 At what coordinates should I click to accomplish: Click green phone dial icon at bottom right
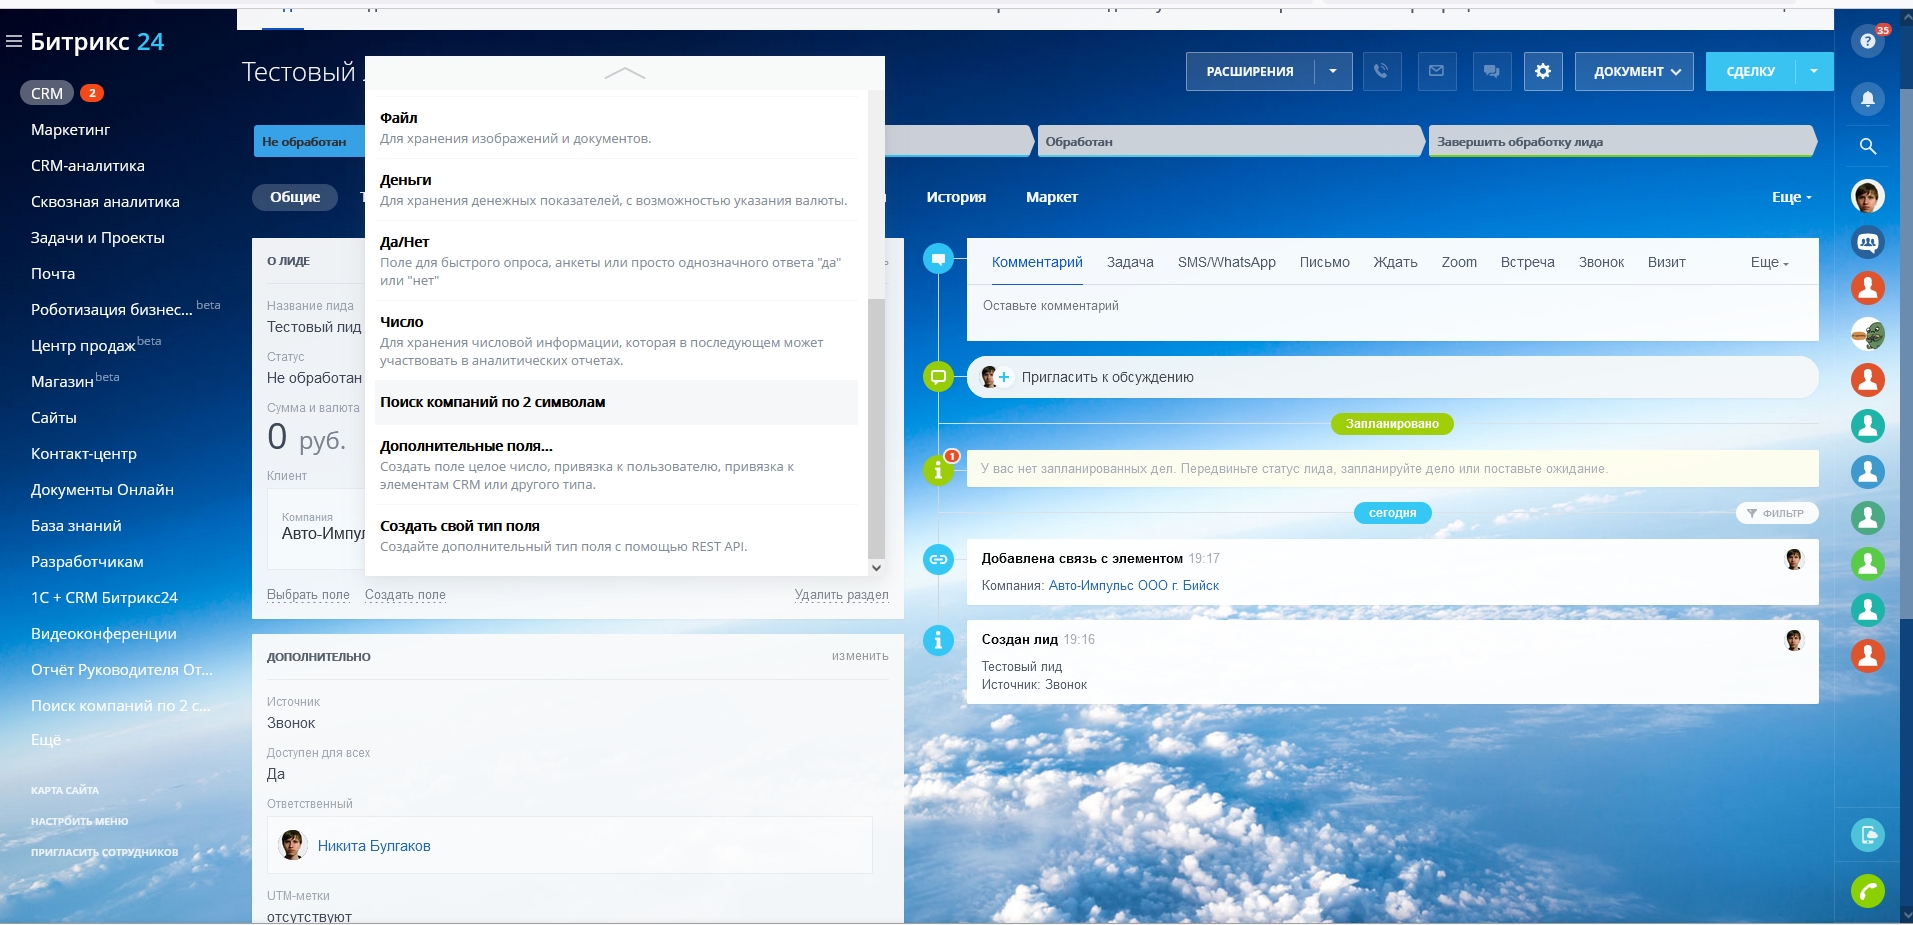tap(1867, 890)
